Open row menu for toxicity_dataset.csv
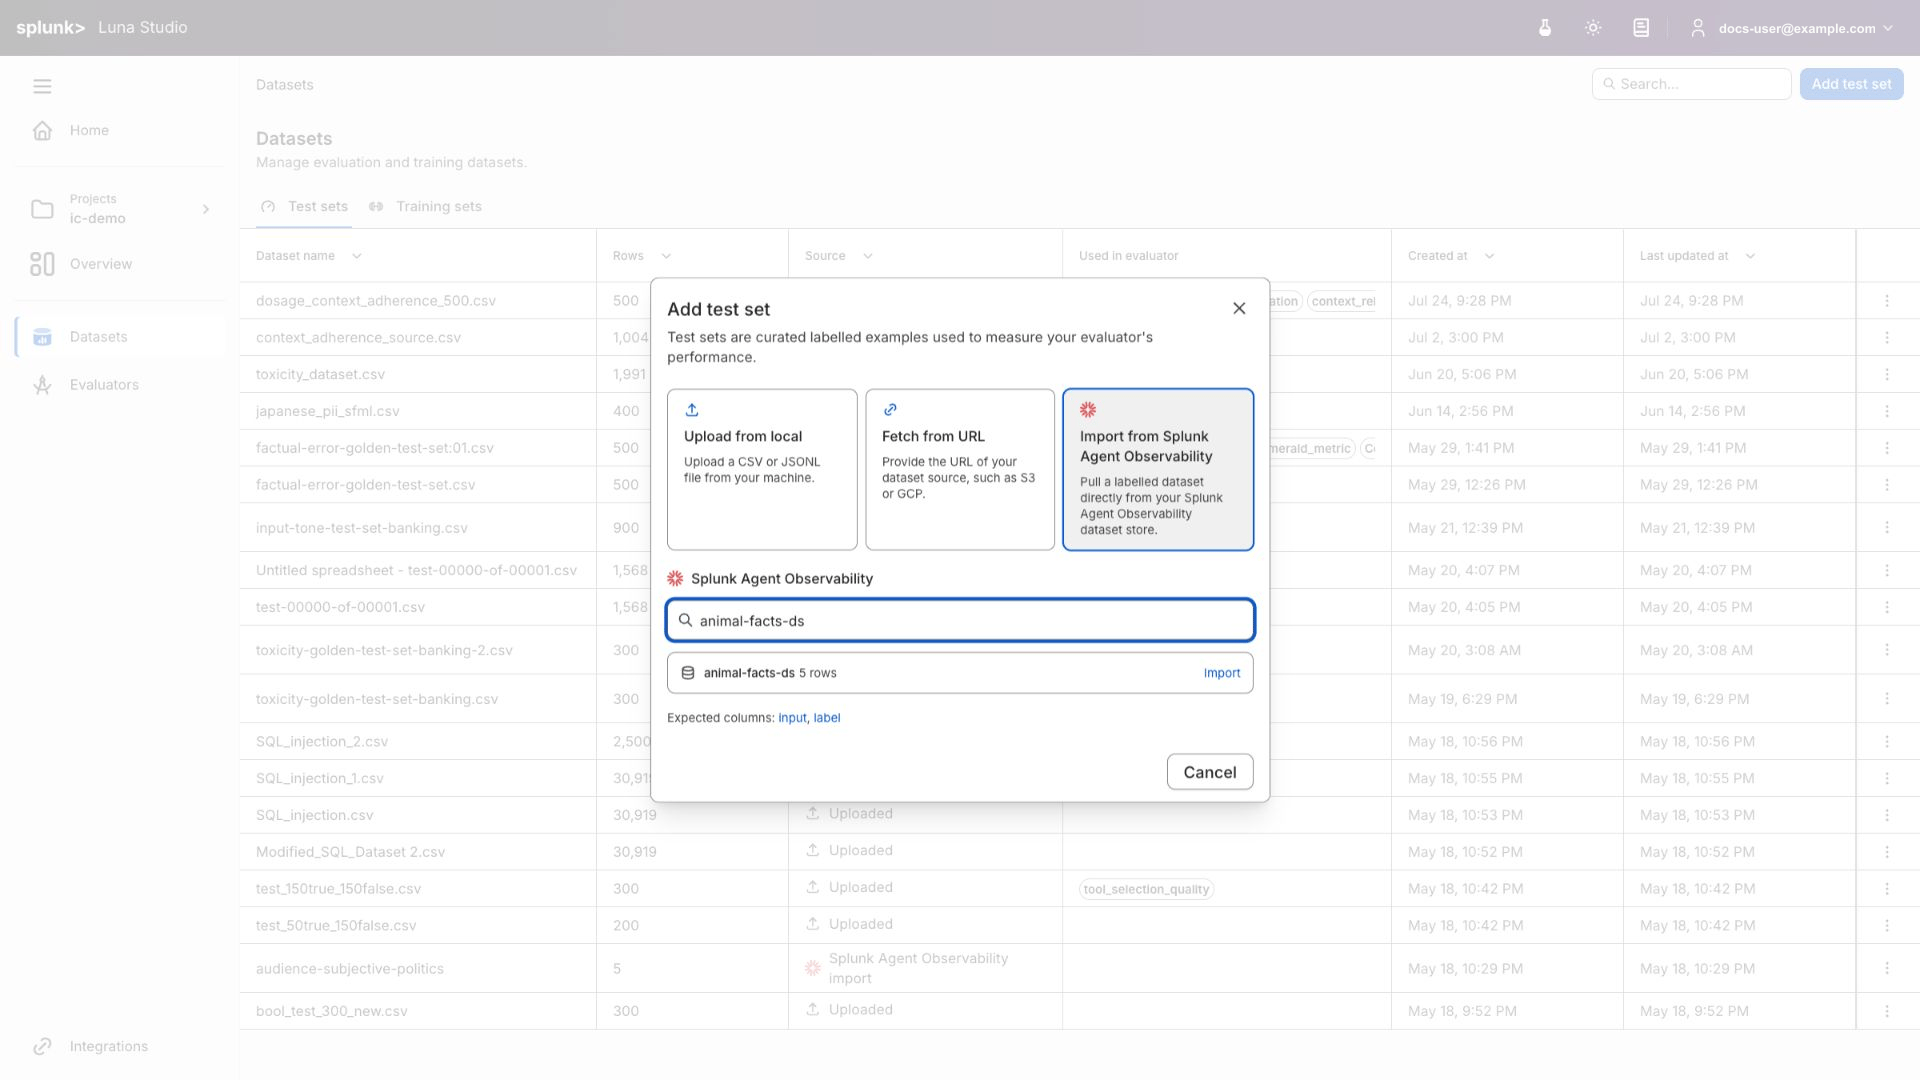The width and height of the screenshot is (1920, 1080). (x=1887, y=374)
